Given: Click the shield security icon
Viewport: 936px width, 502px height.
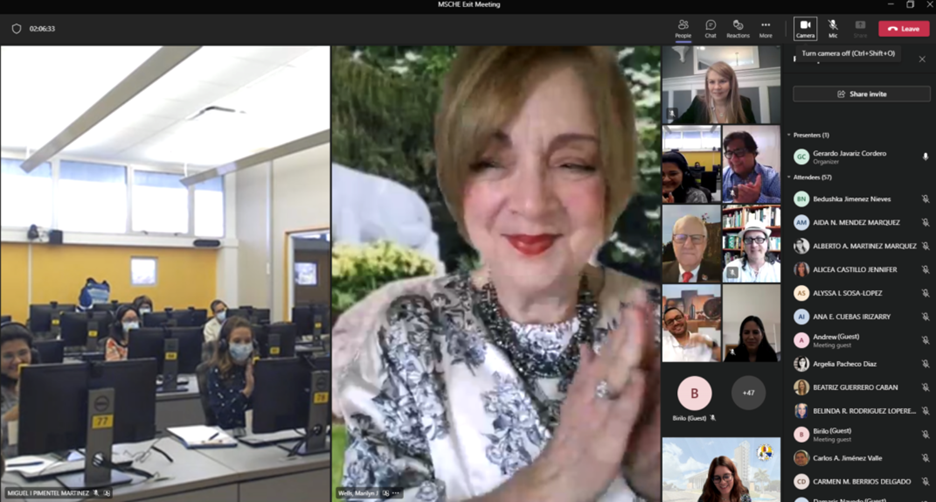Looking at the screenshot, I should (x=16, y=29).
